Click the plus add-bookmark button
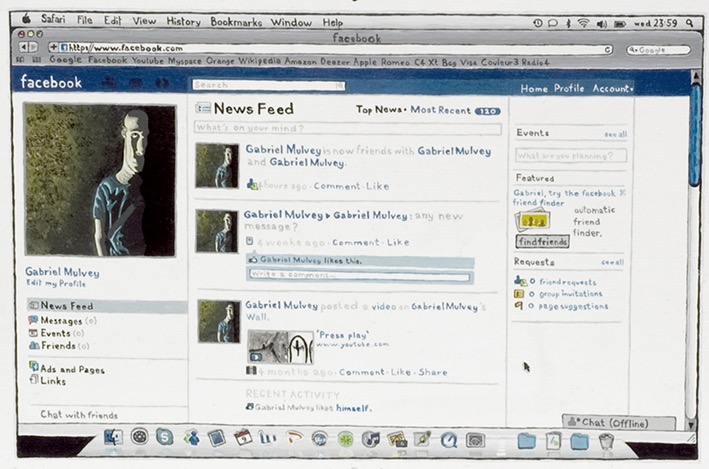The width and height of the screenshot is (709, 469). (53, 47)
